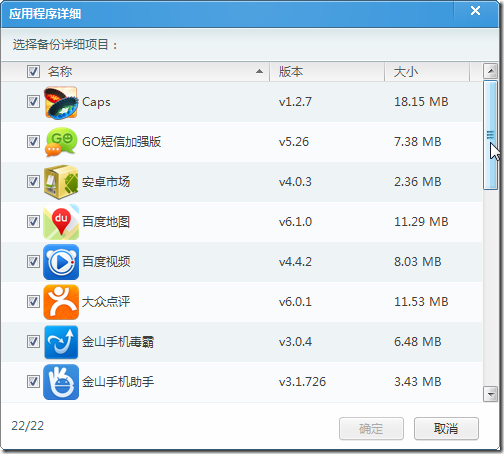Image resolution: width=504 pixels, height=454 pixels.
Task: Select the 百度视频 name text
Action: [x=106, y=262]
